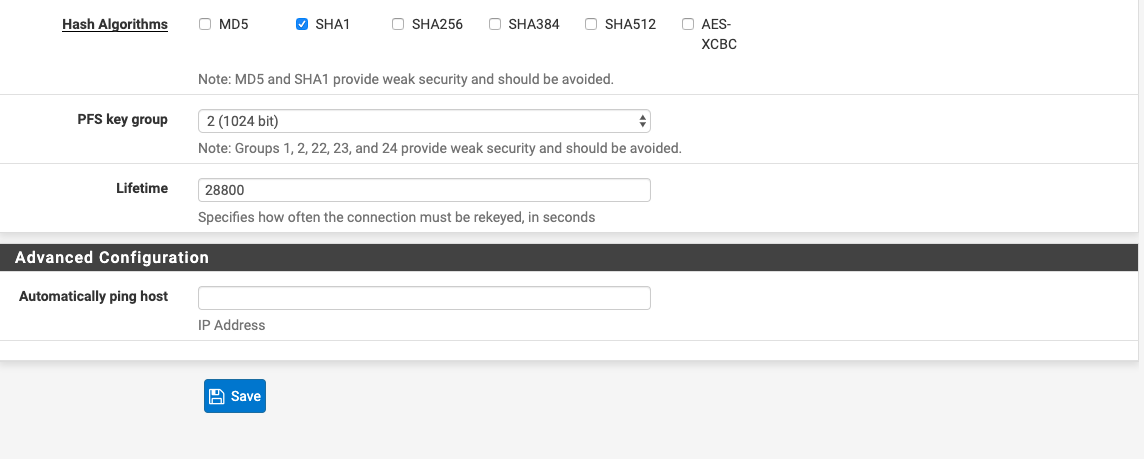This screenshot has width=1144, height=459.
Task: Click the Automatically ping host label
Action: coord(93,296)
